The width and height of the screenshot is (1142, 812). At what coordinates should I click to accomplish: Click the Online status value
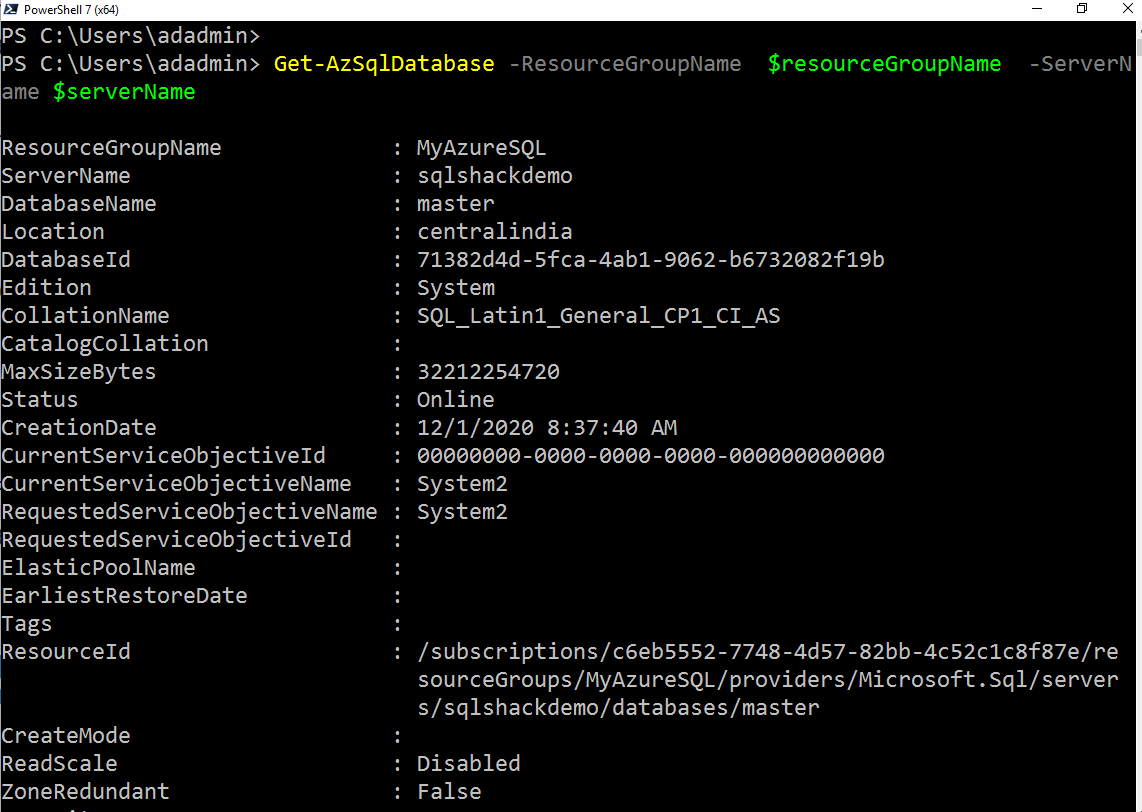[x=455, y=400]
